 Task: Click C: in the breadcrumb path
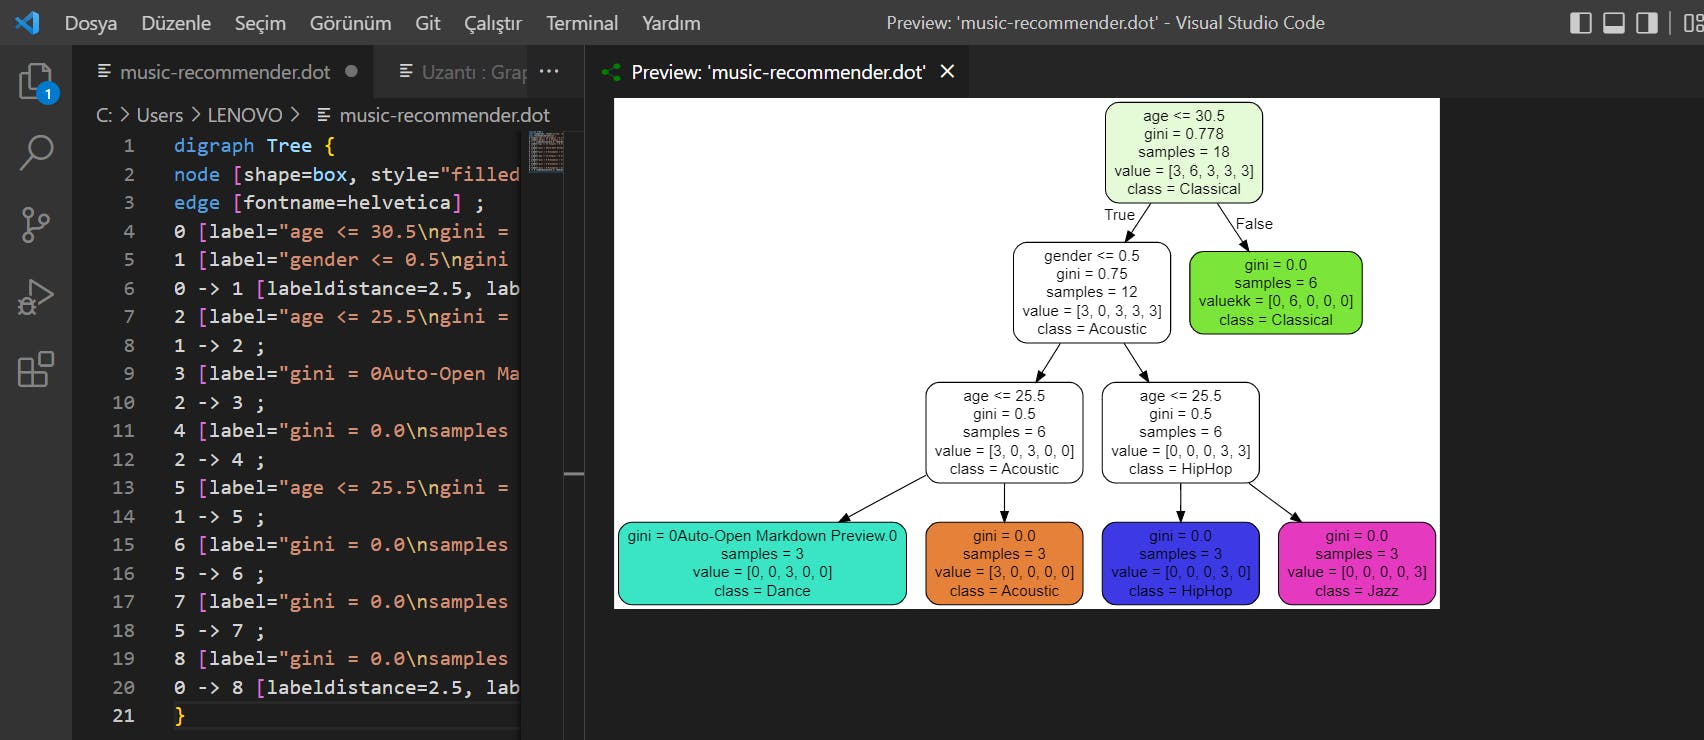pos(104,115)
